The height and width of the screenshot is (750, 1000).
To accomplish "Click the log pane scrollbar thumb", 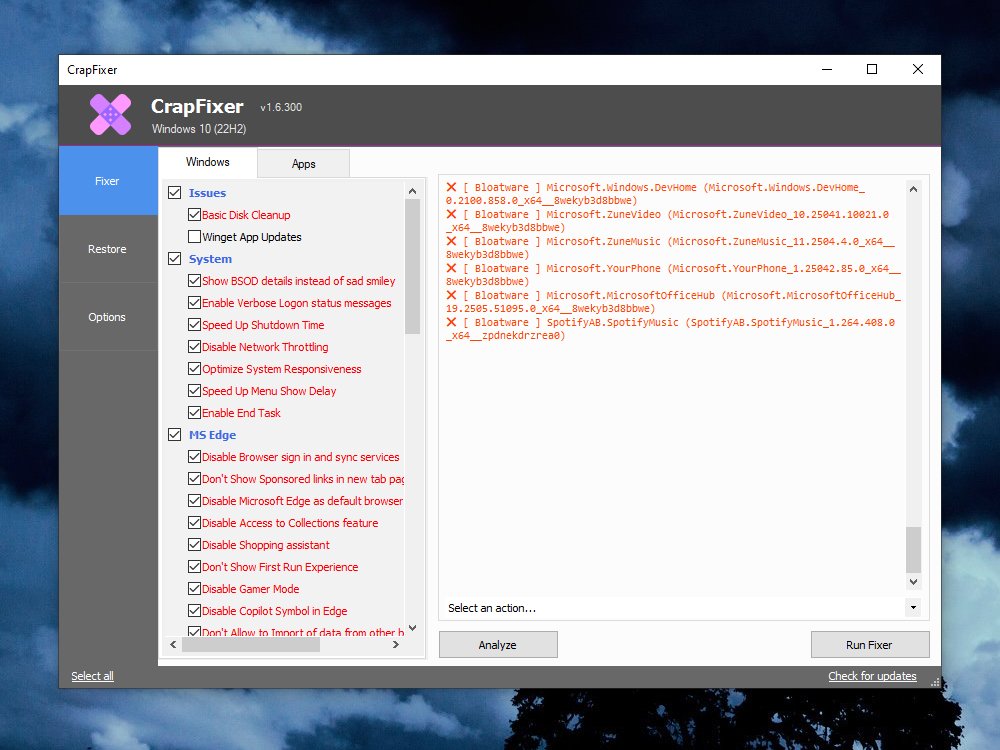I will pyautogui.click(x=913, y=550).
